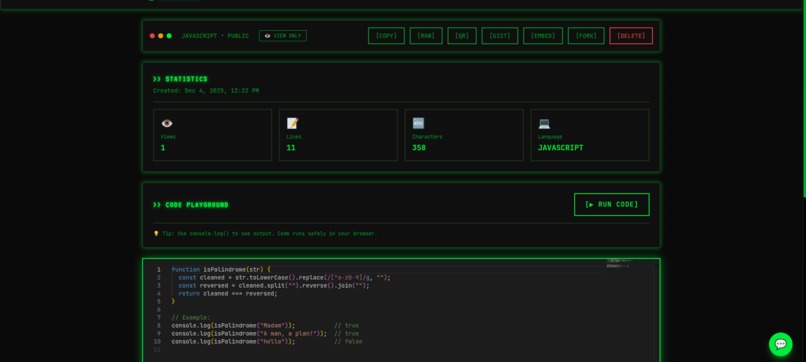806x362 pixels.
Task: Click the VIEW ONLY badge
Action: pyautogui.click(x=283, y=36)
